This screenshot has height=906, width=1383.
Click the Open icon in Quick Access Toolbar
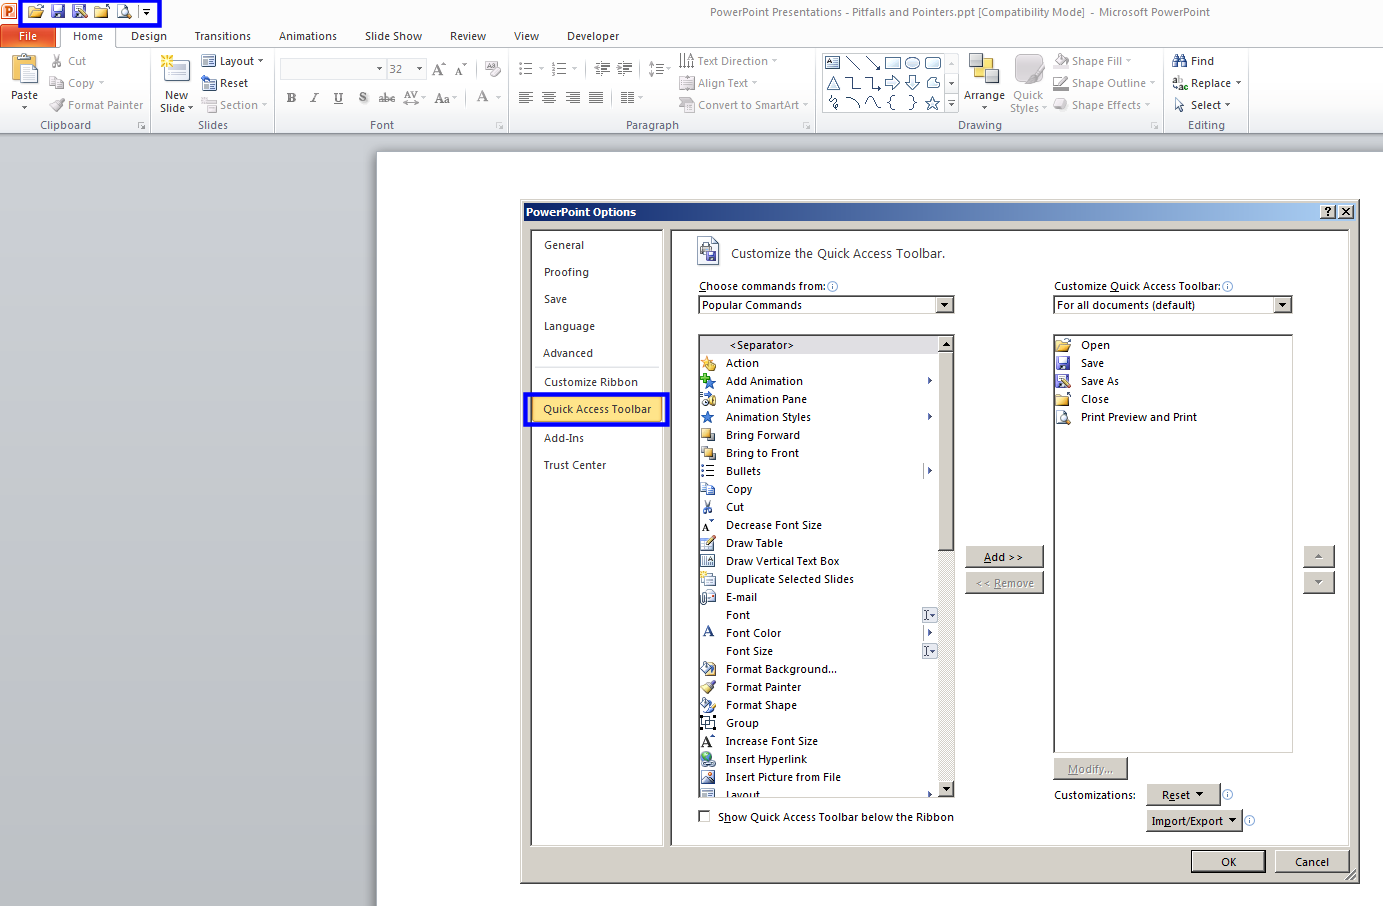pyautogui.click(x=35, y=12)
